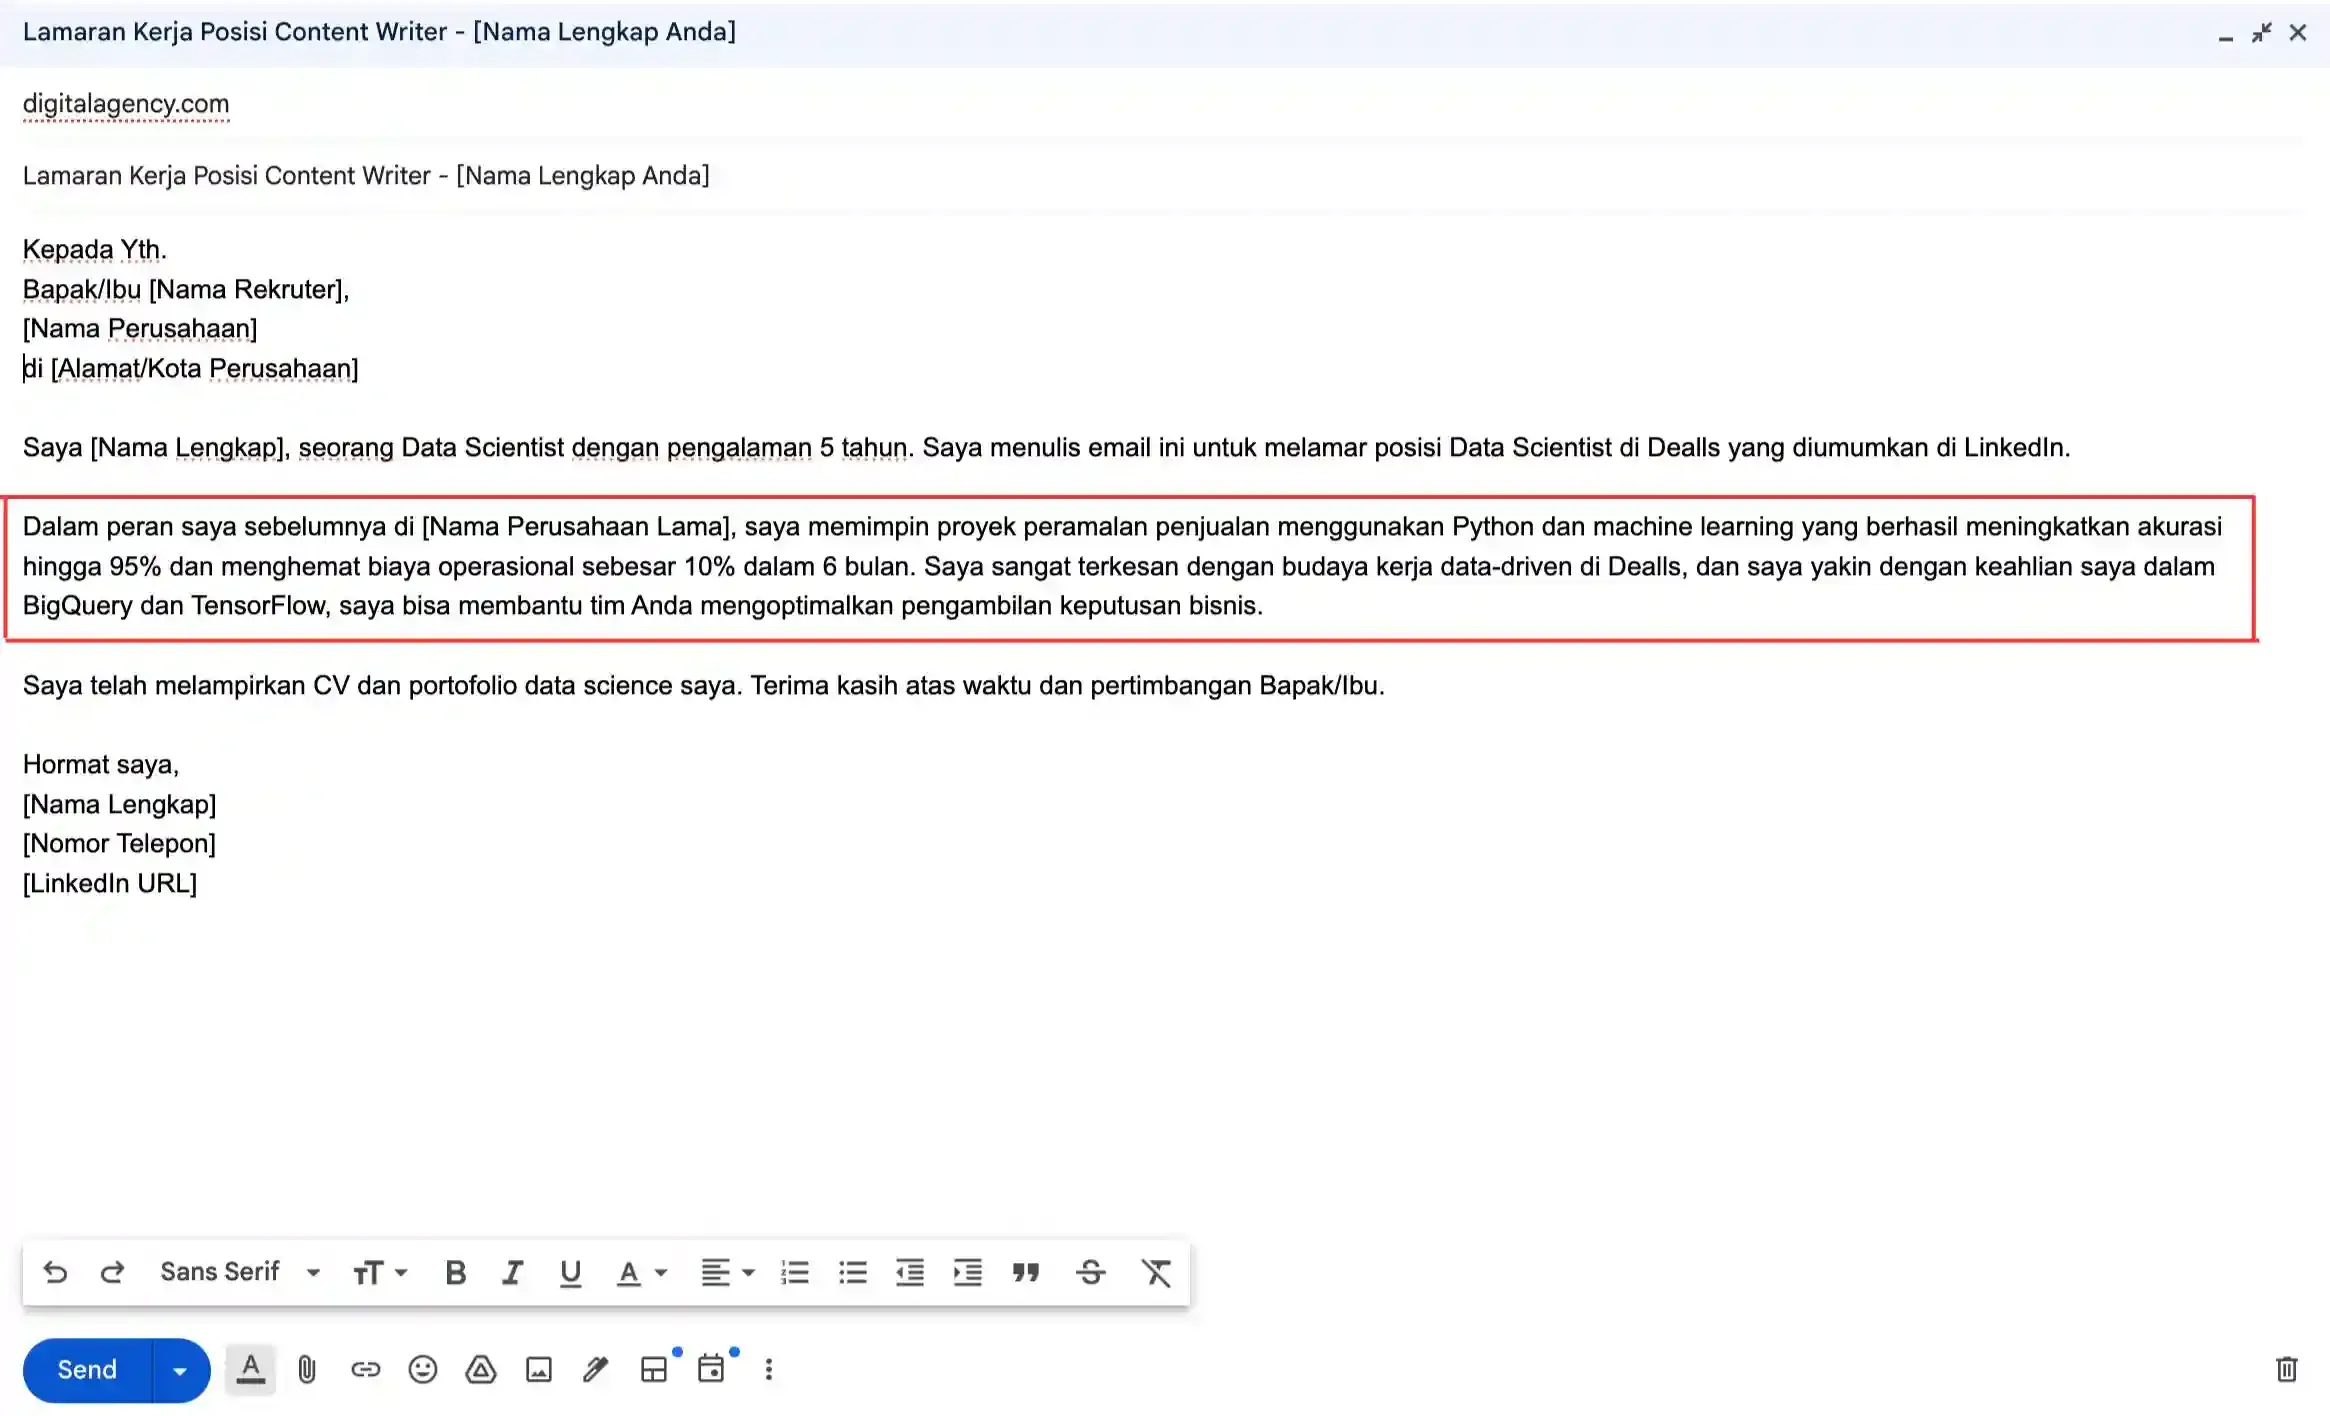The width and height of the screenshot is (2330, 1416).
Task: Discard the draft with the trash icon
Action: [2286, 1369]
